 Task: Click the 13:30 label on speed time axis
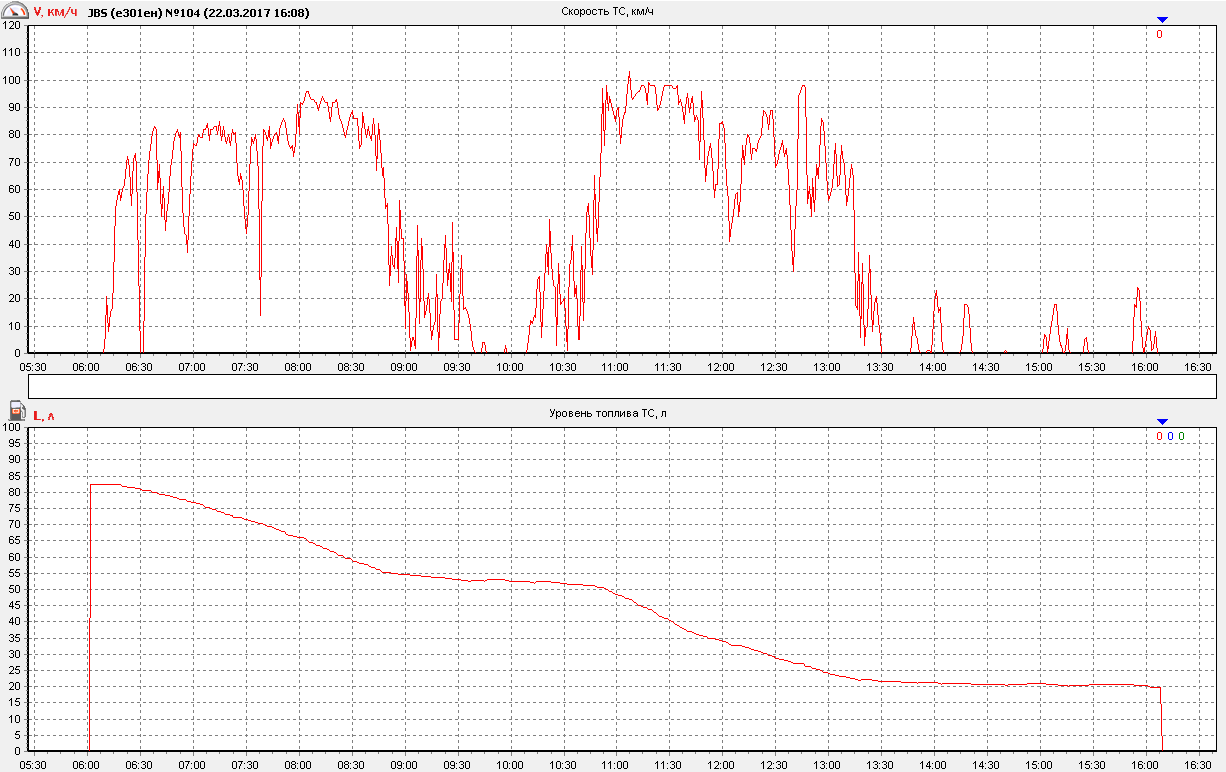880,367
